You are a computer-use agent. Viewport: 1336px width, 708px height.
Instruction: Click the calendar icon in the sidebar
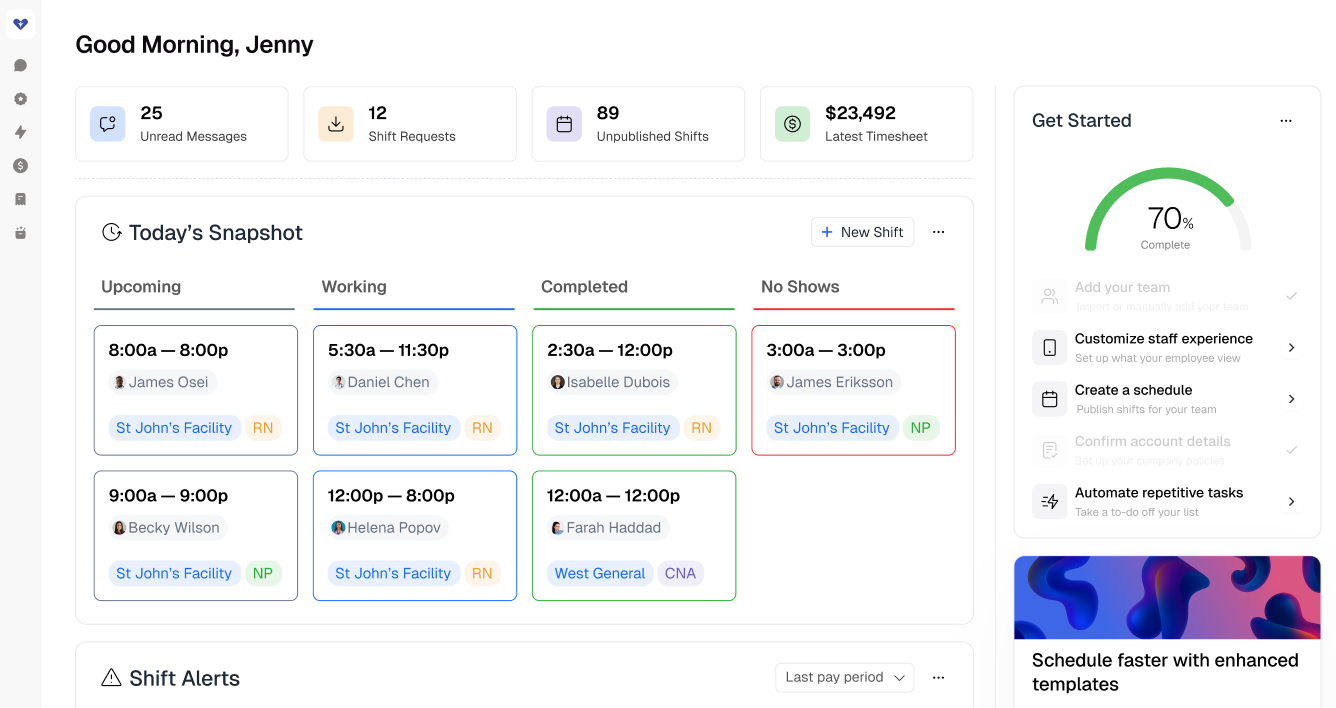(x=20, y=233)
